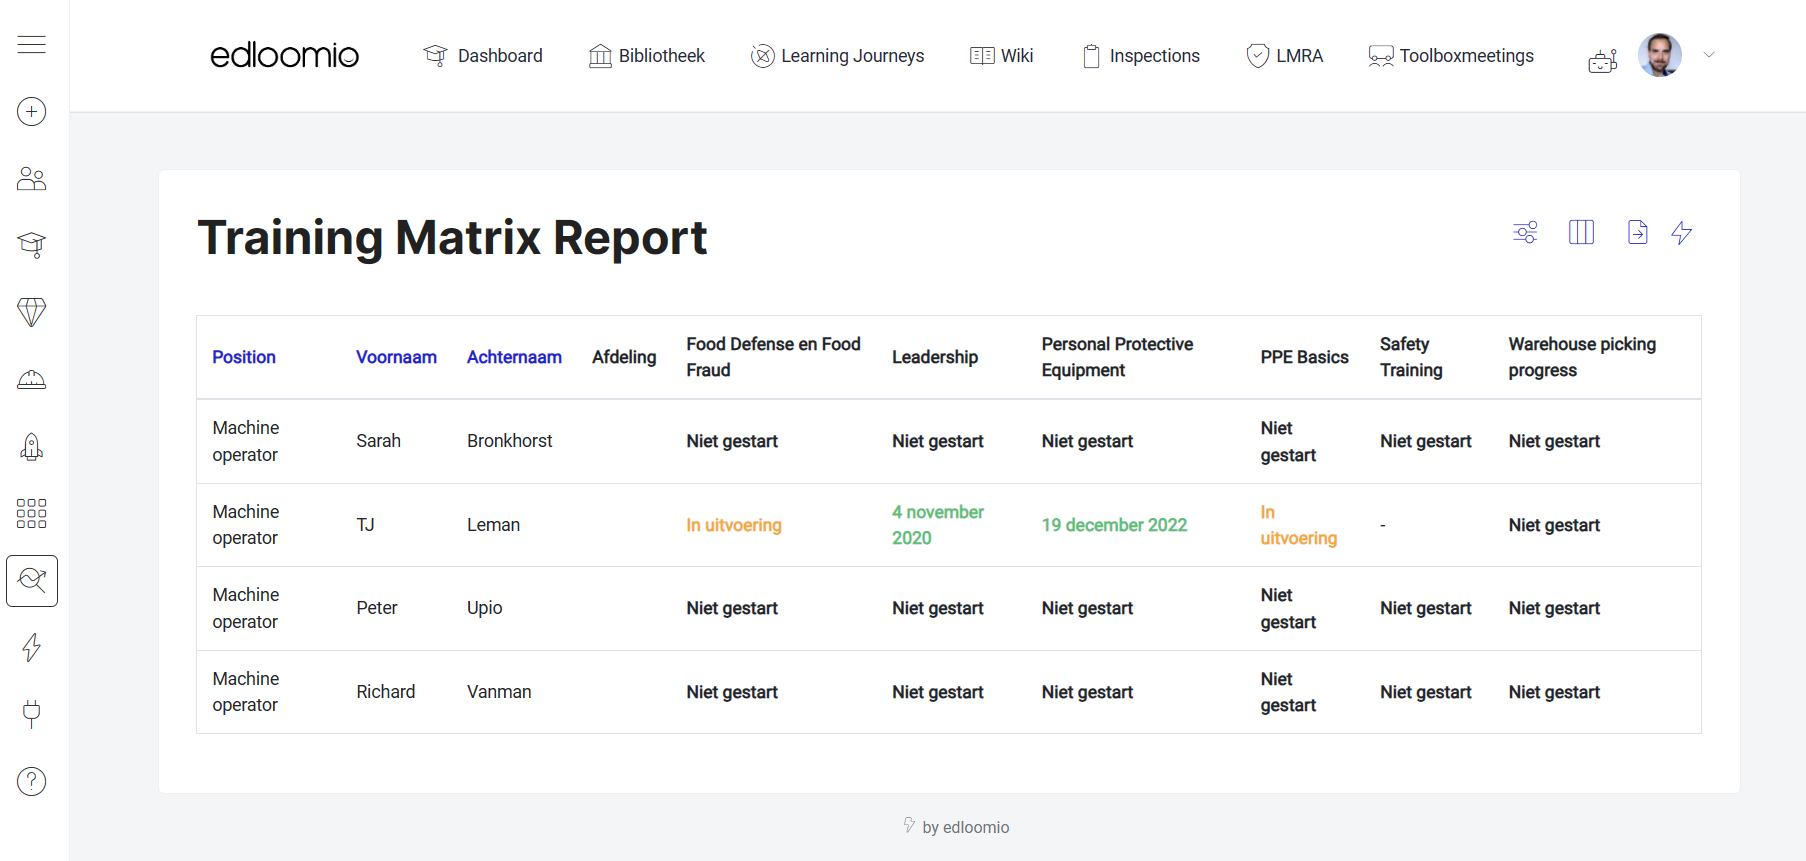Click the rocket icon in the sidebar
Screen dimensions: 1806x861
[x=32, y=447]
